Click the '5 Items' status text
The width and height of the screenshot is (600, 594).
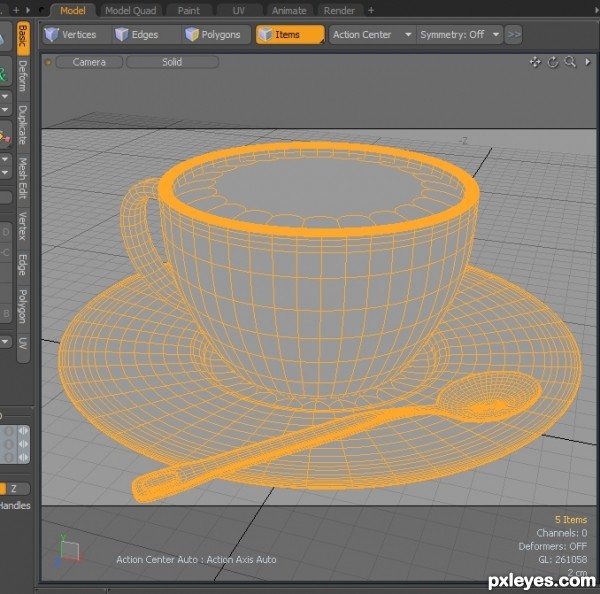571,520
